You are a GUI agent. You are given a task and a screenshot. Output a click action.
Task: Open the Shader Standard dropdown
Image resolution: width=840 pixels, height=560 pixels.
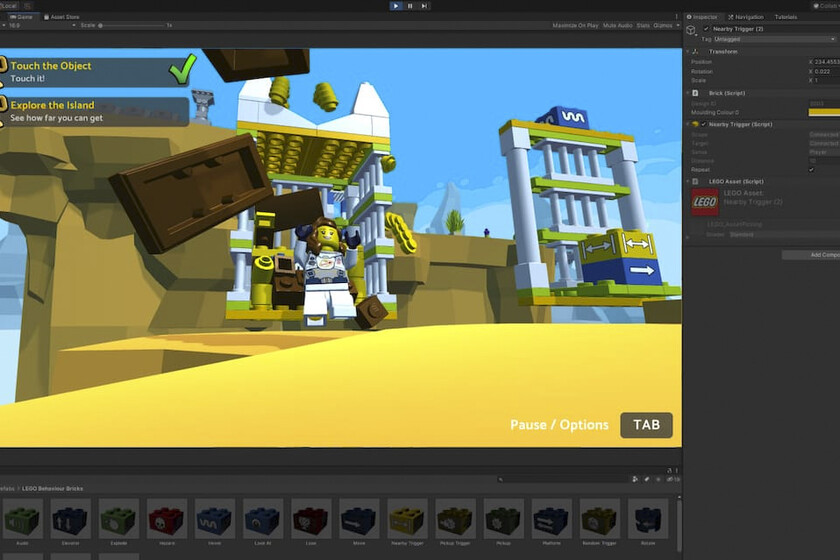(784, 235)
